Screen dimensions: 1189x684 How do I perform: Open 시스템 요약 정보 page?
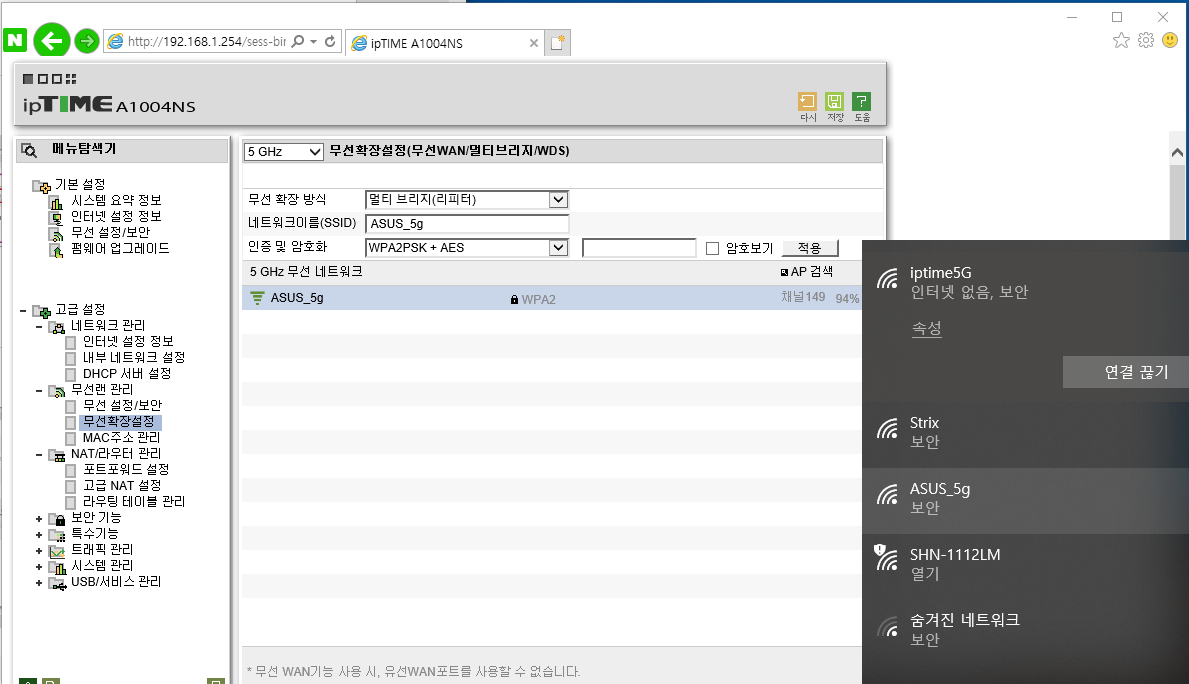pos(116,200)
